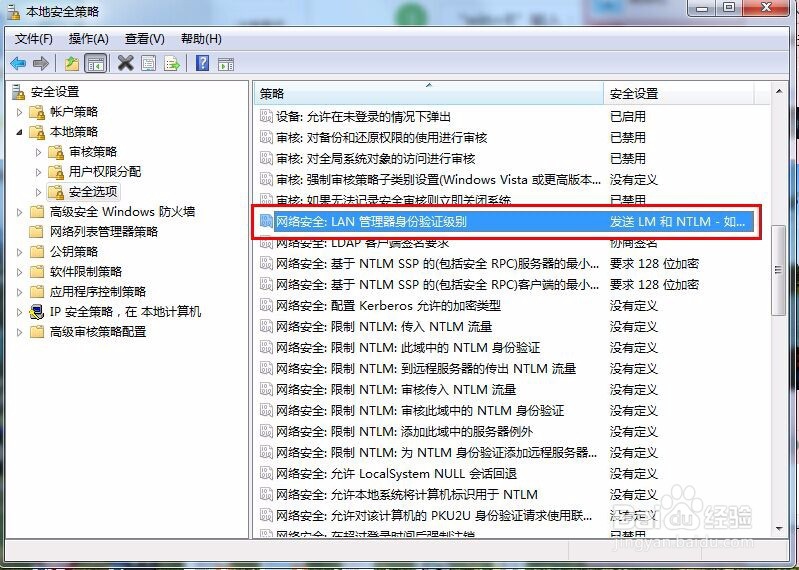Open the 文件(F) menu
Image resolution: width=799 pixels, height=570 pixels.
coord(34,39)
